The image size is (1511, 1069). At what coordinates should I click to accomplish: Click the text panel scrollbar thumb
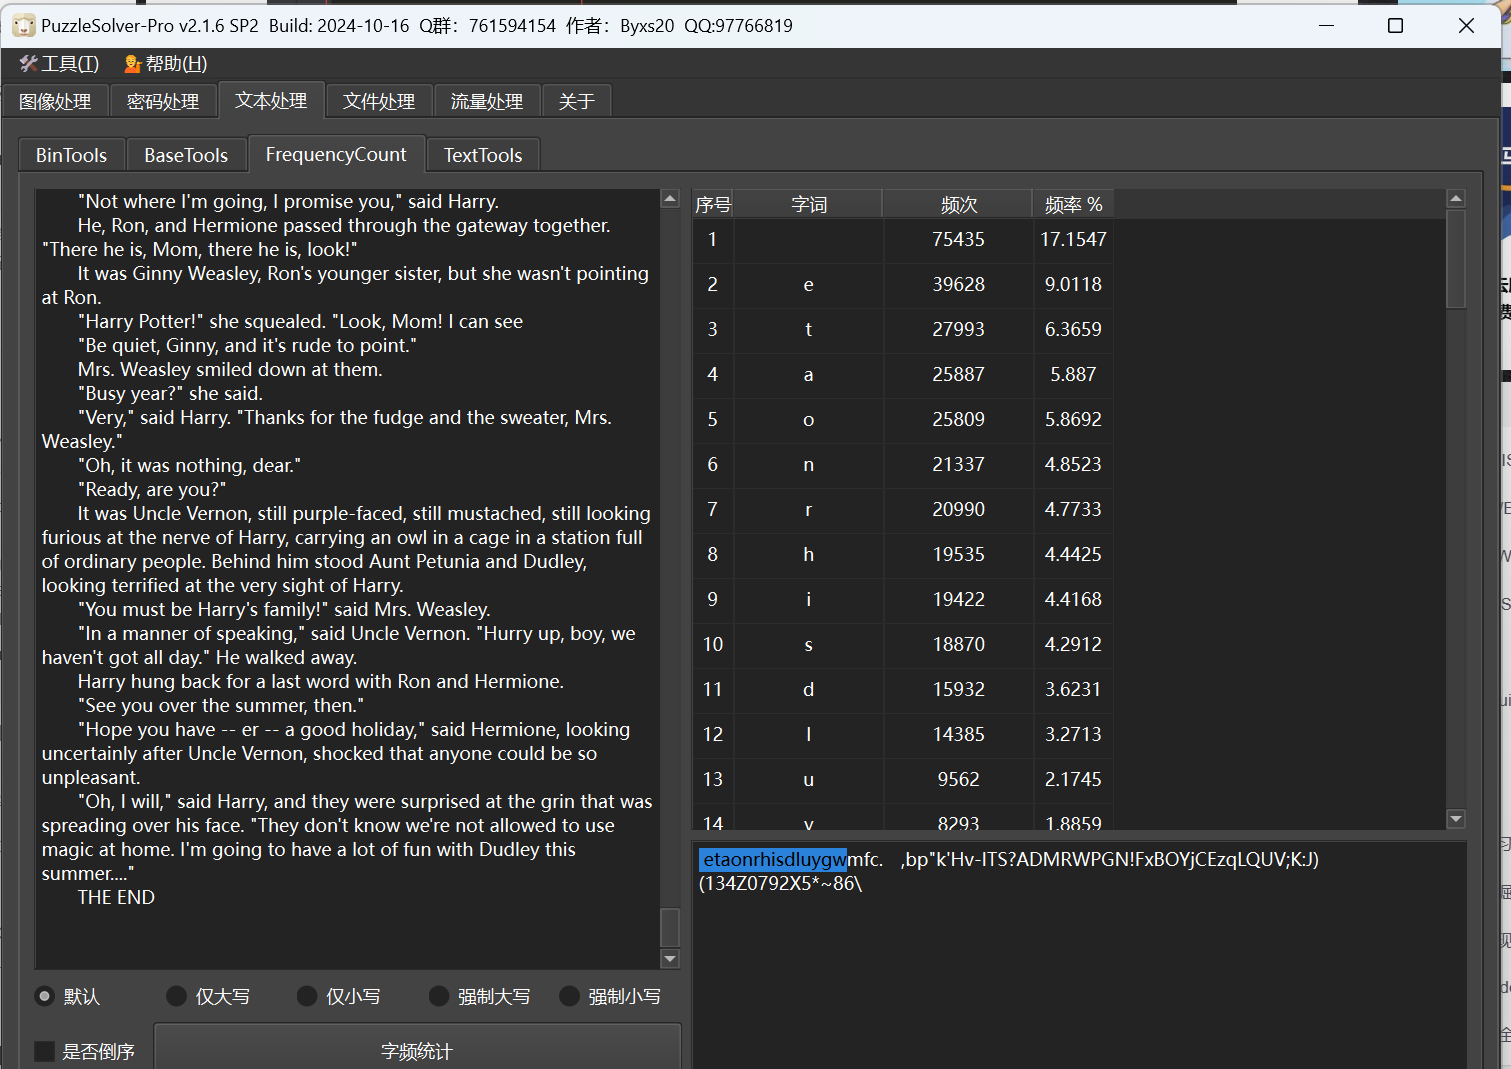670,927
